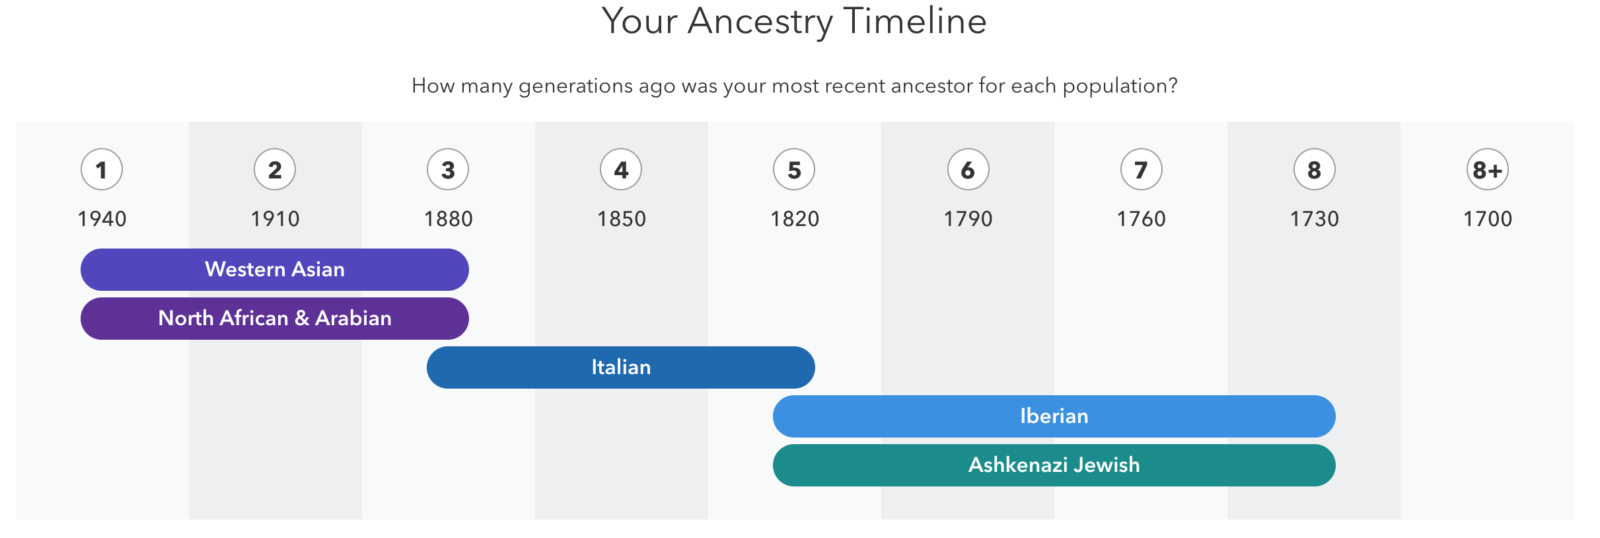Click generation 5 circle marker
Screen dimensions: 1600x538
[x=794, y=170]
